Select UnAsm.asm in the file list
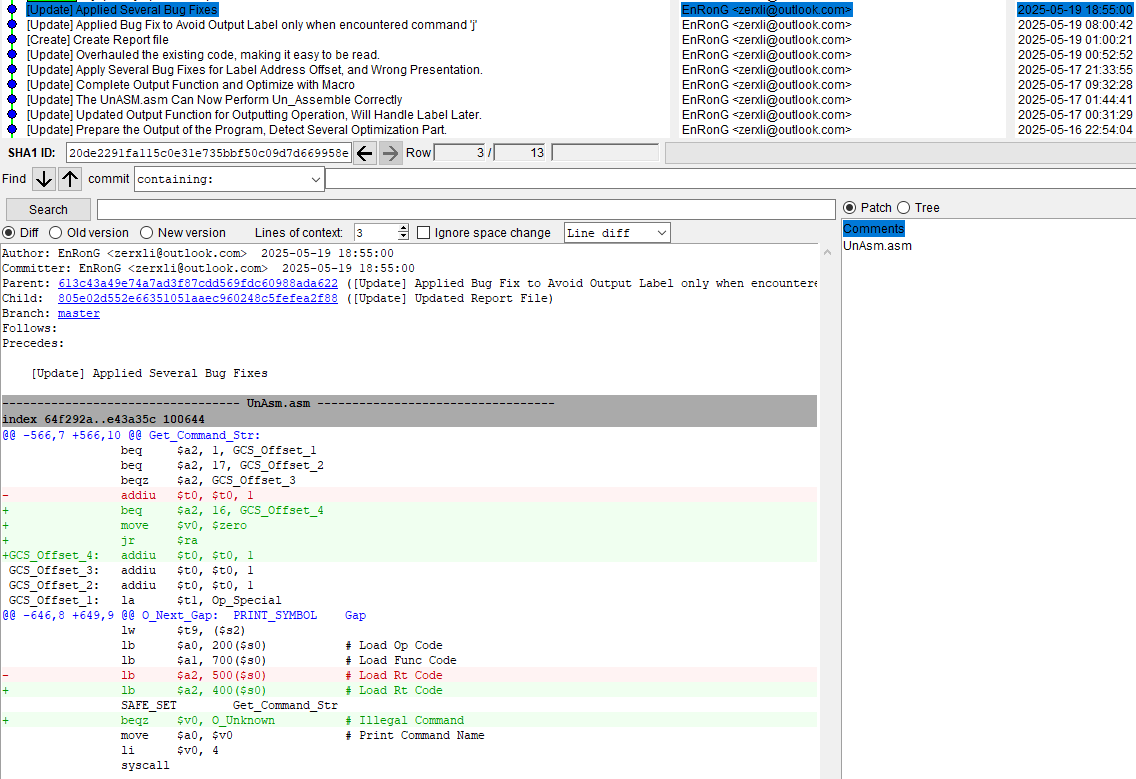This screenshot has width=1136, height=779. coord(877,246)
